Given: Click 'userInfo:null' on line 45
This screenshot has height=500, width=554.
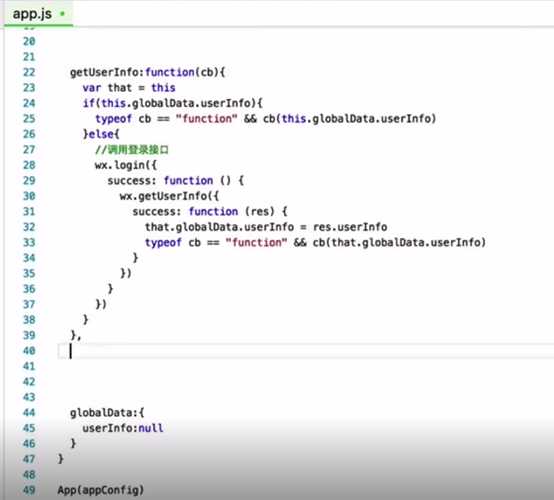Looking at the screenshot, I should (123, 428).
